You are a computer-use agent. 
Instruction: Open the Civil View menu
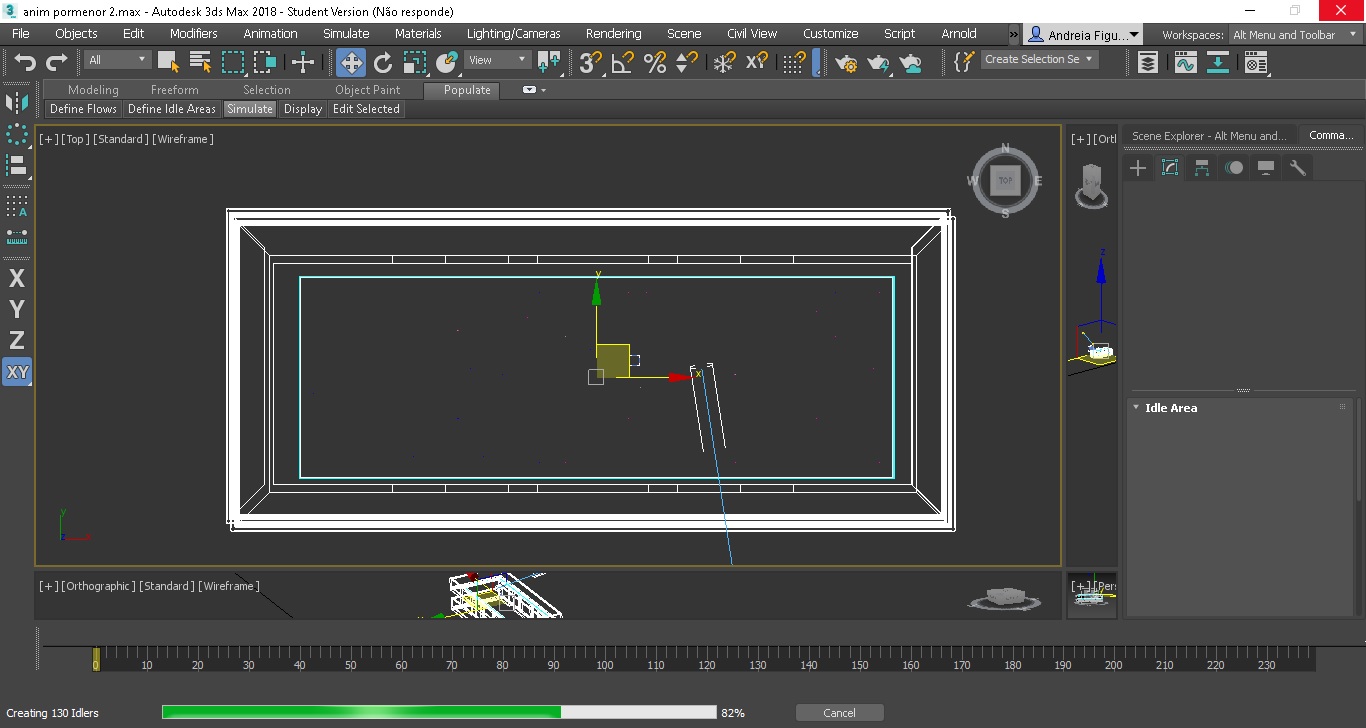click(752, 33)
